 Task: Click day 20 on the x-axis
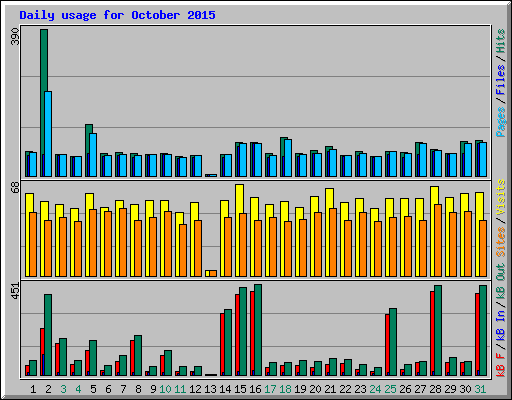(x=315, y=389)
